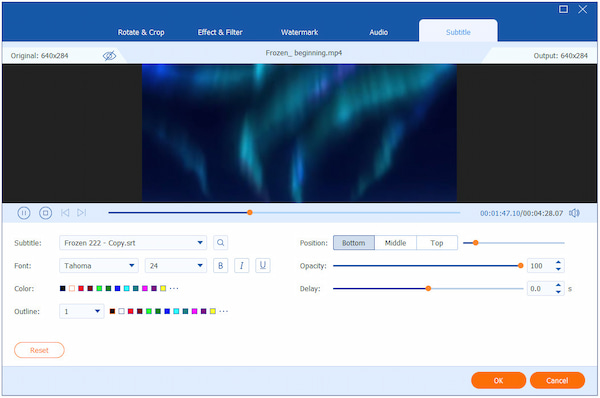
Task: Toggle underline subtitle text
Action: click(x=263, y=266)
